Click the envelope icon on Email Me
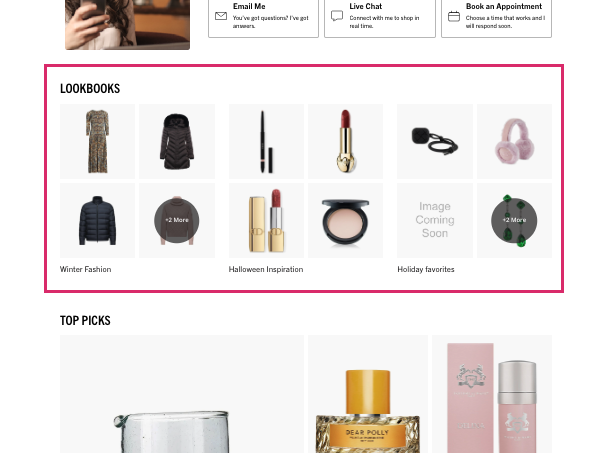The image size is (606, 453). coord(221,16)
